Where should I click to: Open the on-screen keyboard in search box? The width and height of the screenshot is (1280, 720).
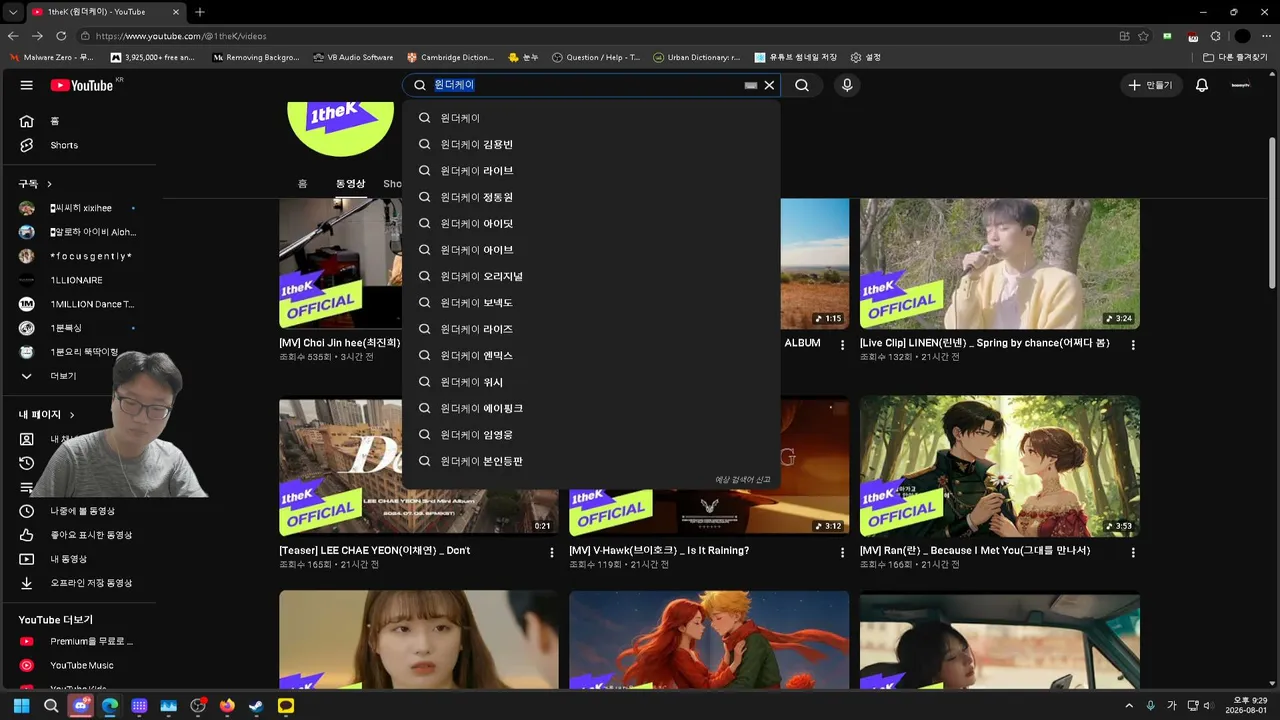tap(750, 85)
